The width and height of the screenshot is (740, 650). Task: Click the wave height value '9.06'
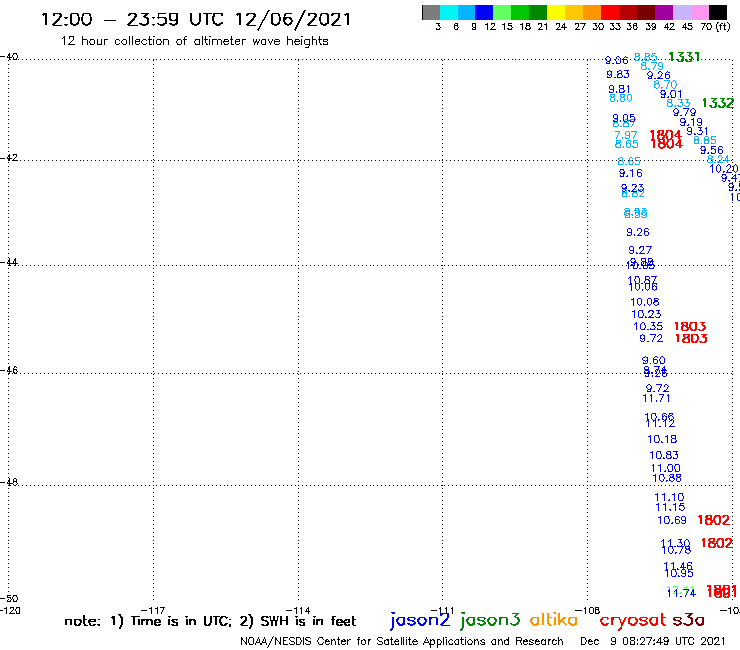pos(616,60)
